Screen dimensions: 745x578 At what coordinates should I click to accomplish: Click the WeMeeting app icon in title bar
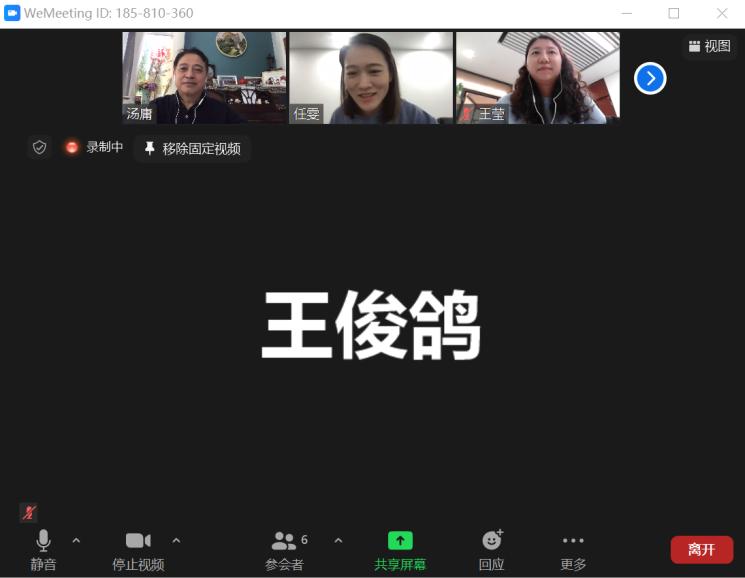click(x=12, y=13)
